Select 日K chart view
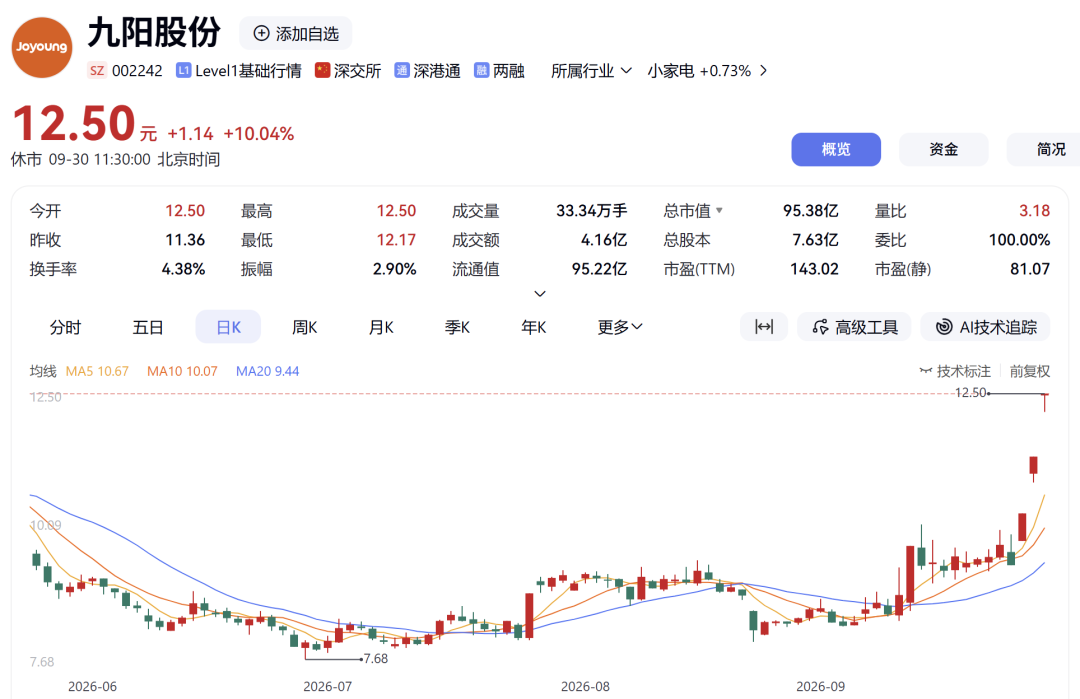 [x=228, y=326]
